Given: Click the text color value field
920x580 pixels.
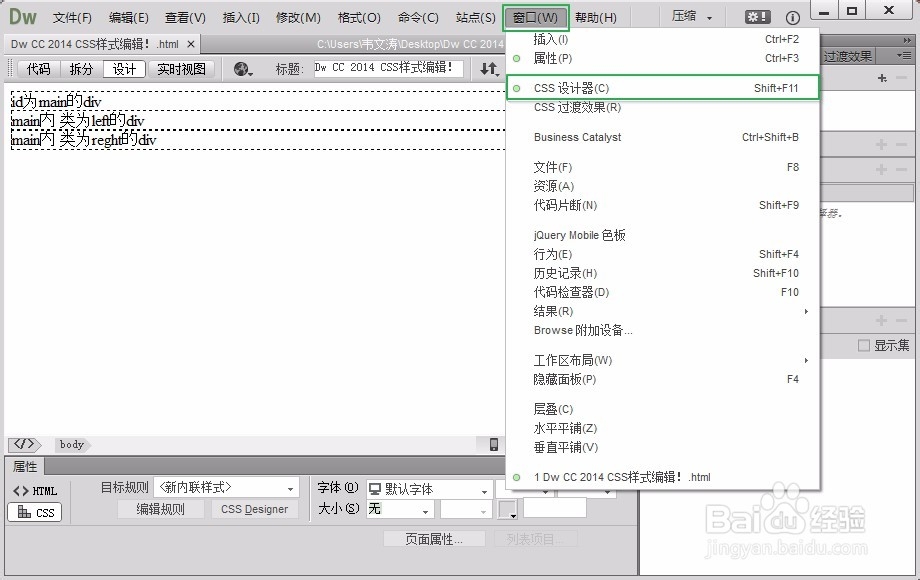Looking at the screenshot, I should coord(554,508).
